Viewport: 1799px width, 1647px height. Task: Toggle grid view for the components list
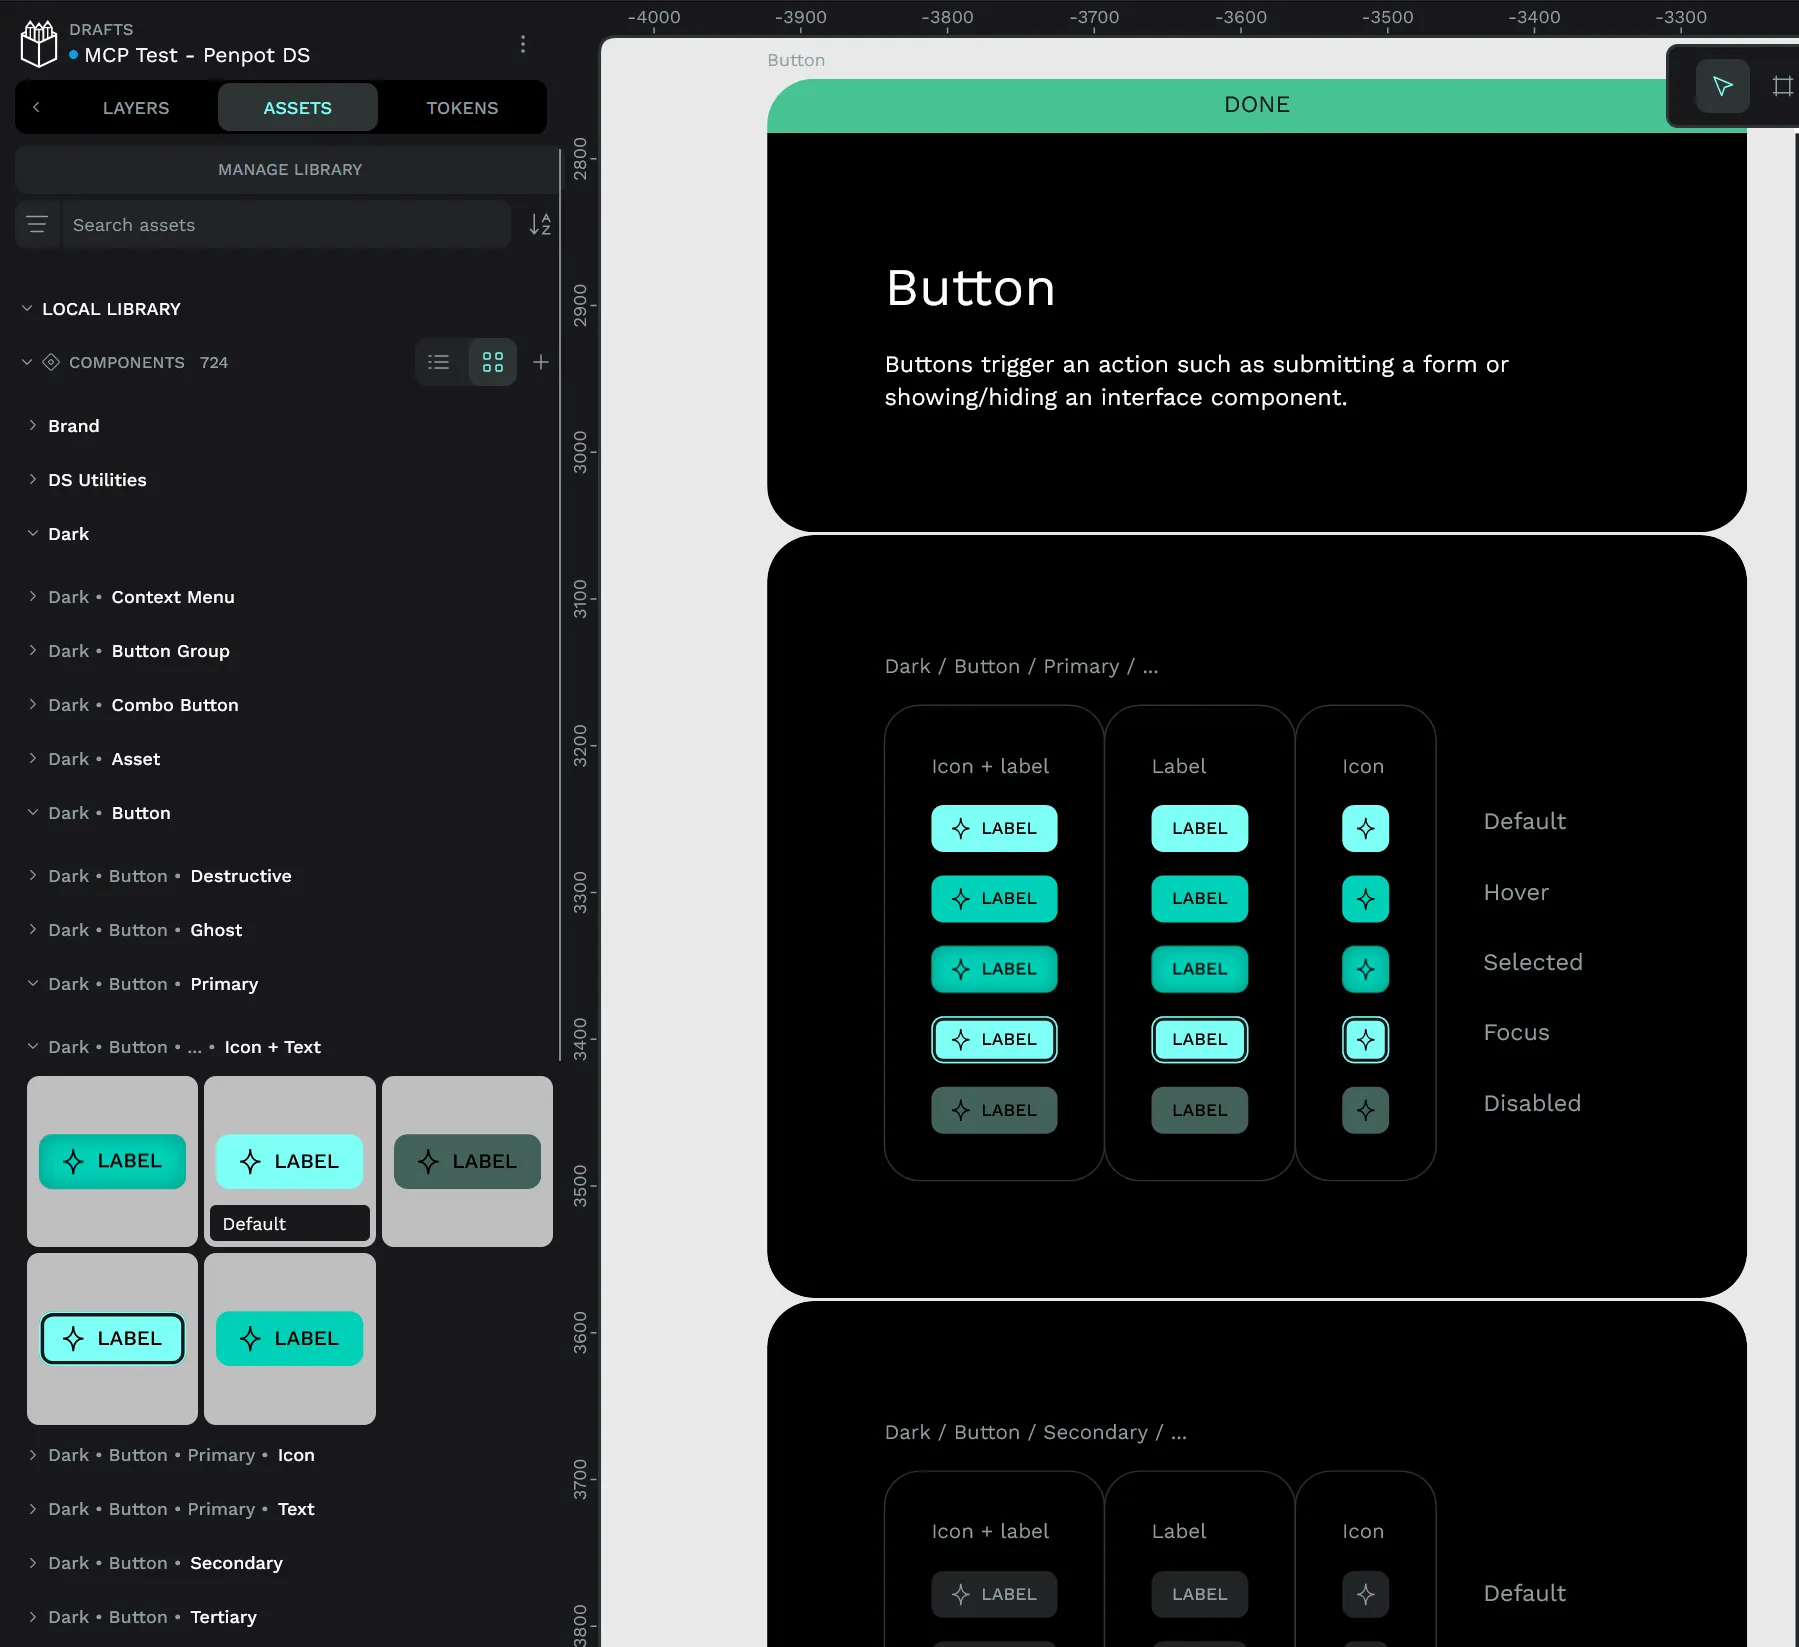pos(492,362)
